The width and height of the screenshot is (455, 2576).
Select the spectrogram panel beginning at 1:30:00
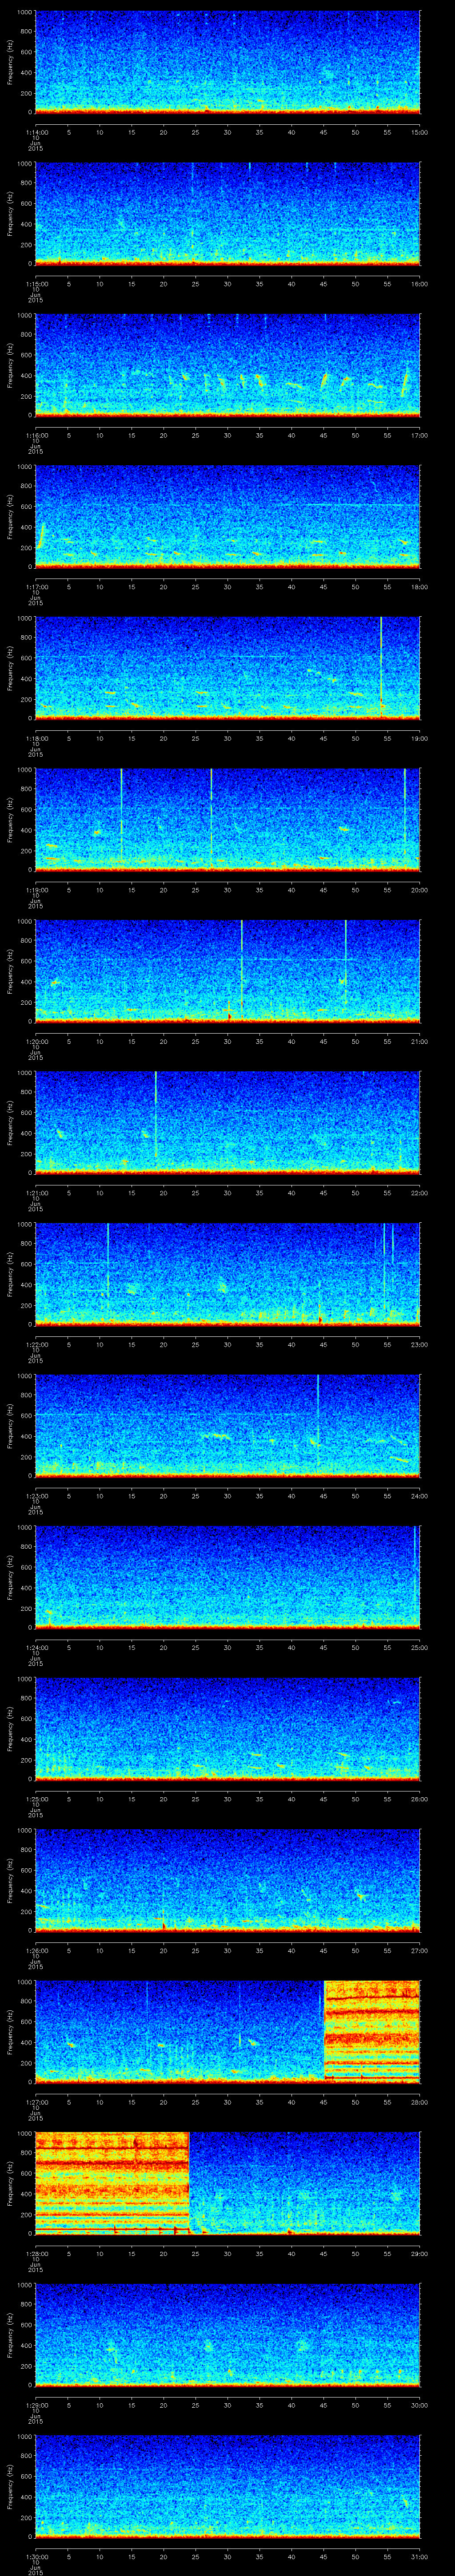click(228, 2486)
